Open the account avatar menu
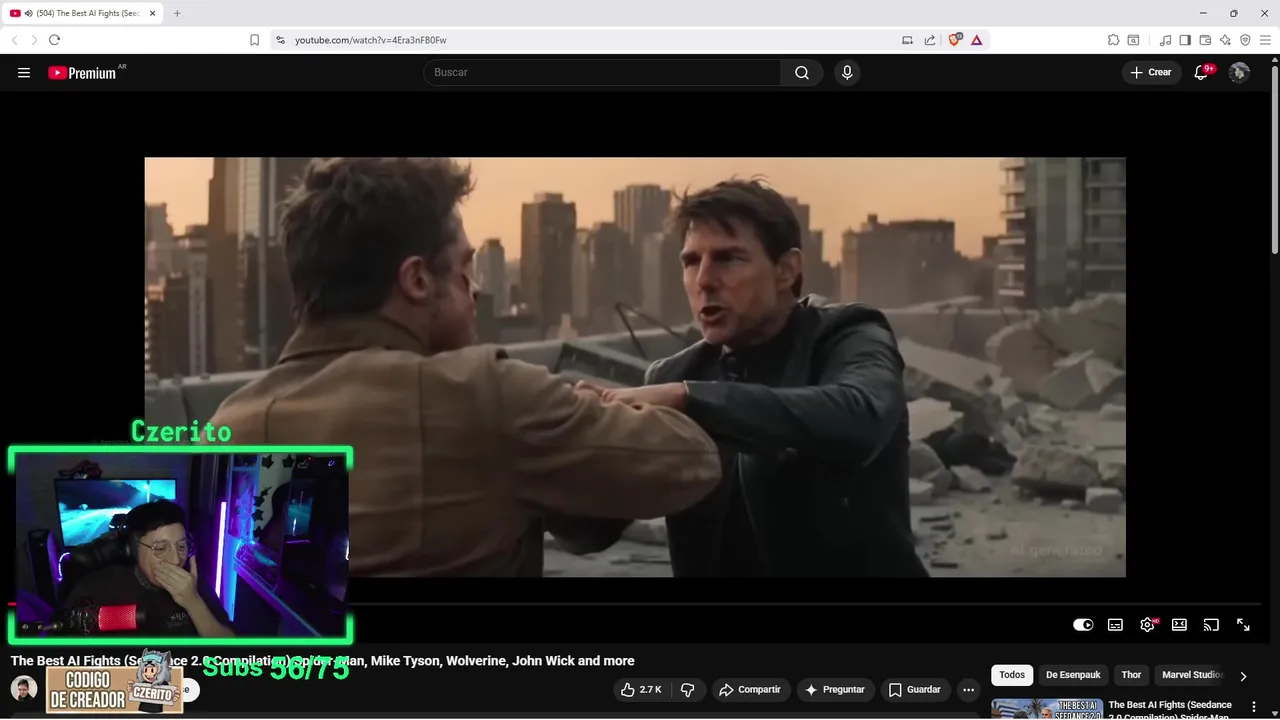1280x720 pixels. [1239, 72]
